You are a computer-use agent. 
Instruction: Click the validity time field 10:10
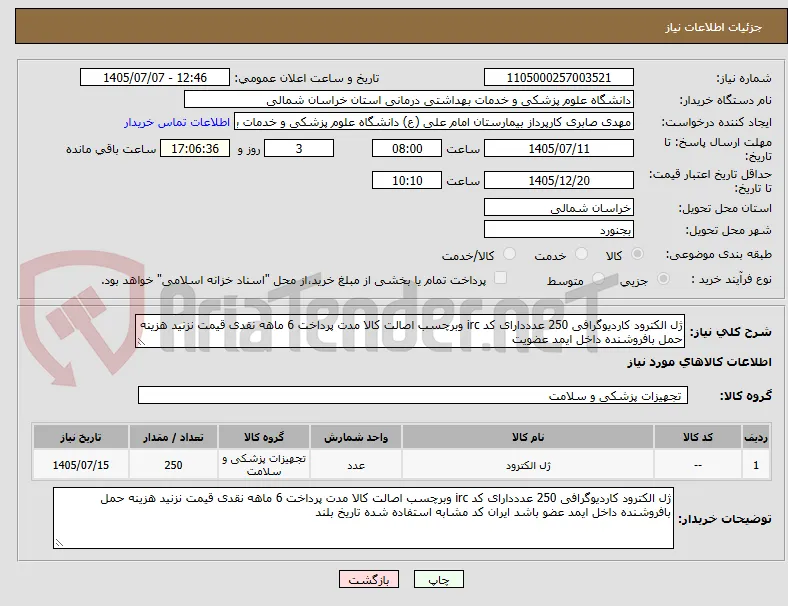(x=407, y=180)
